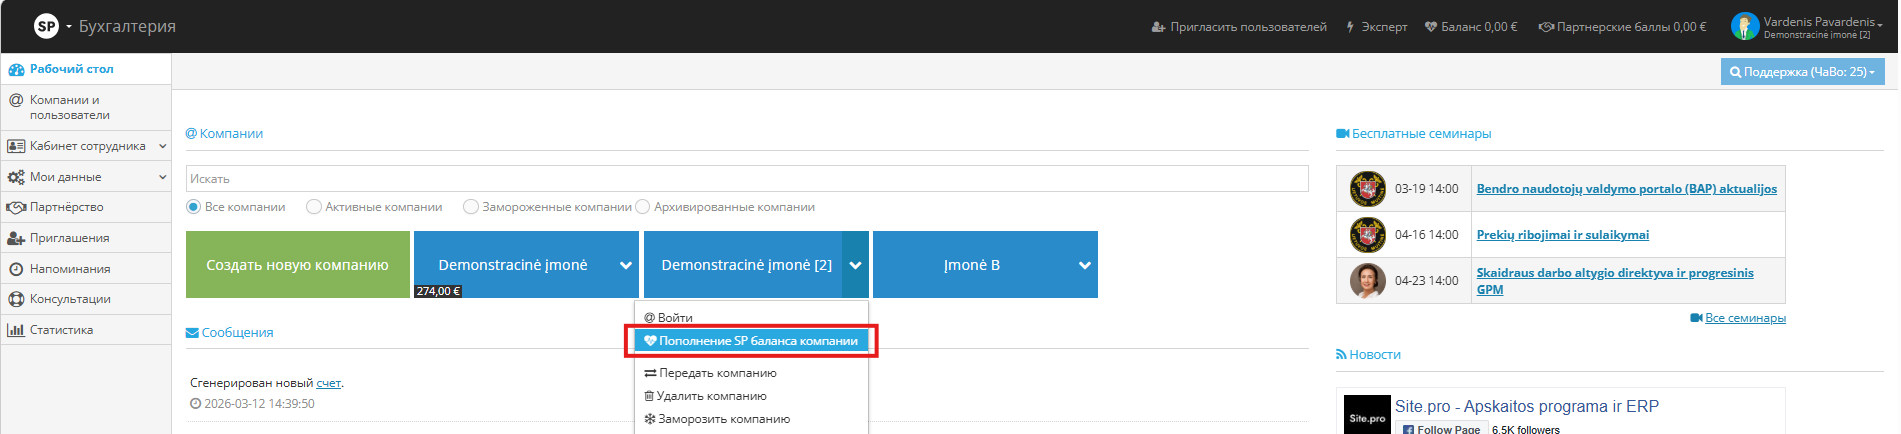Select the Замороженные компании radio button

(x=471, y=207)
